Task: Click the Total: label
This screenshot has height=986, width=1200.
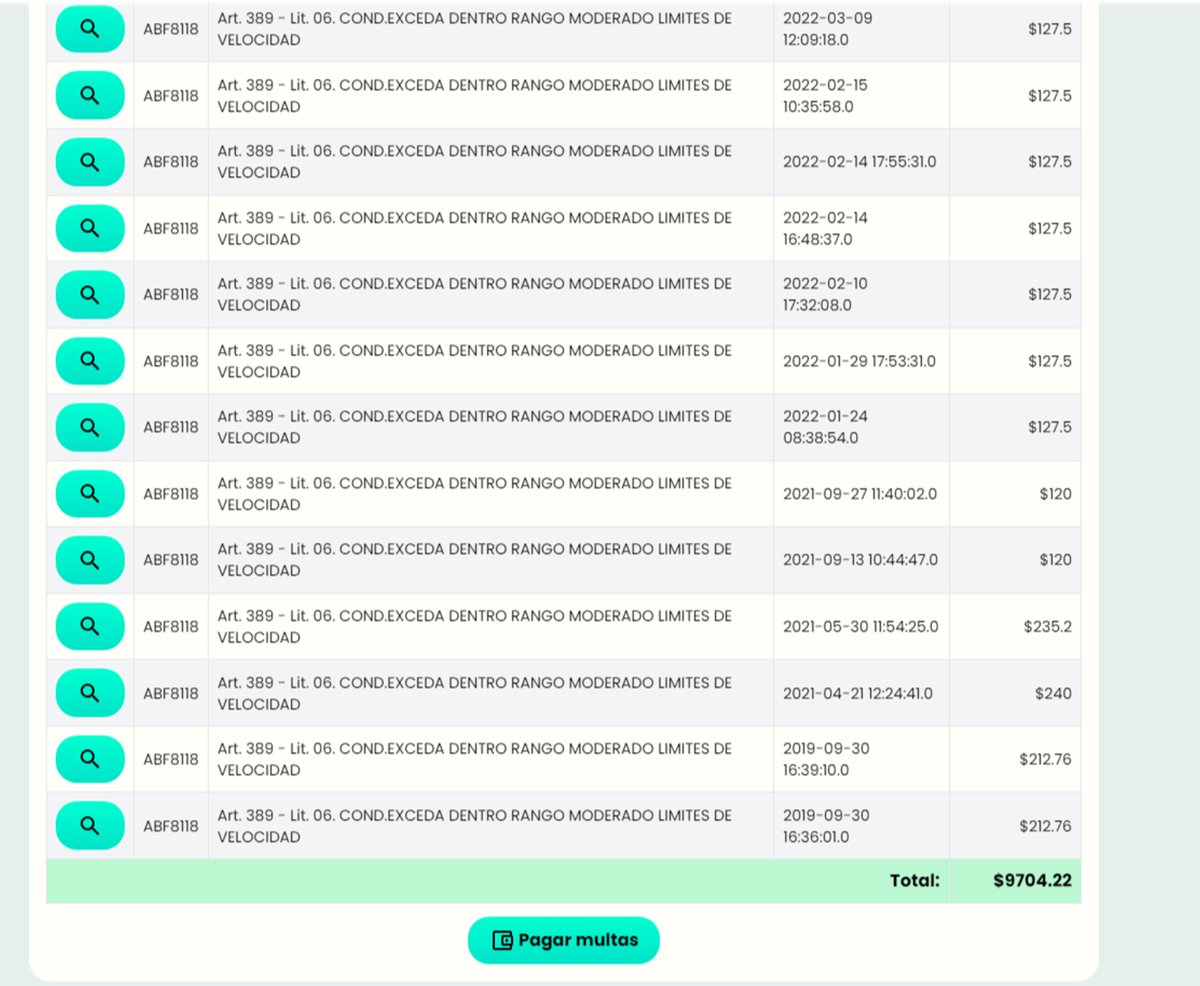Action: click(915, 881)
